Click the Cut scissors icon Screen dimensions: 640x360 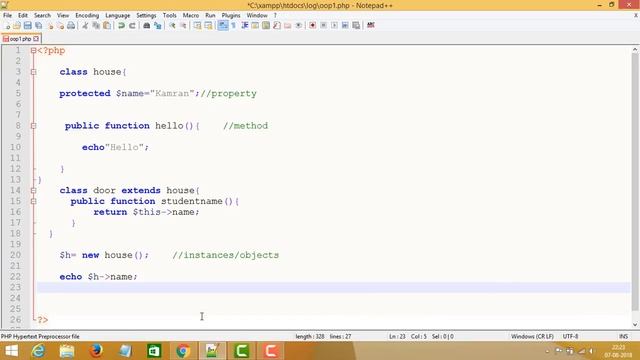(85, 26)
